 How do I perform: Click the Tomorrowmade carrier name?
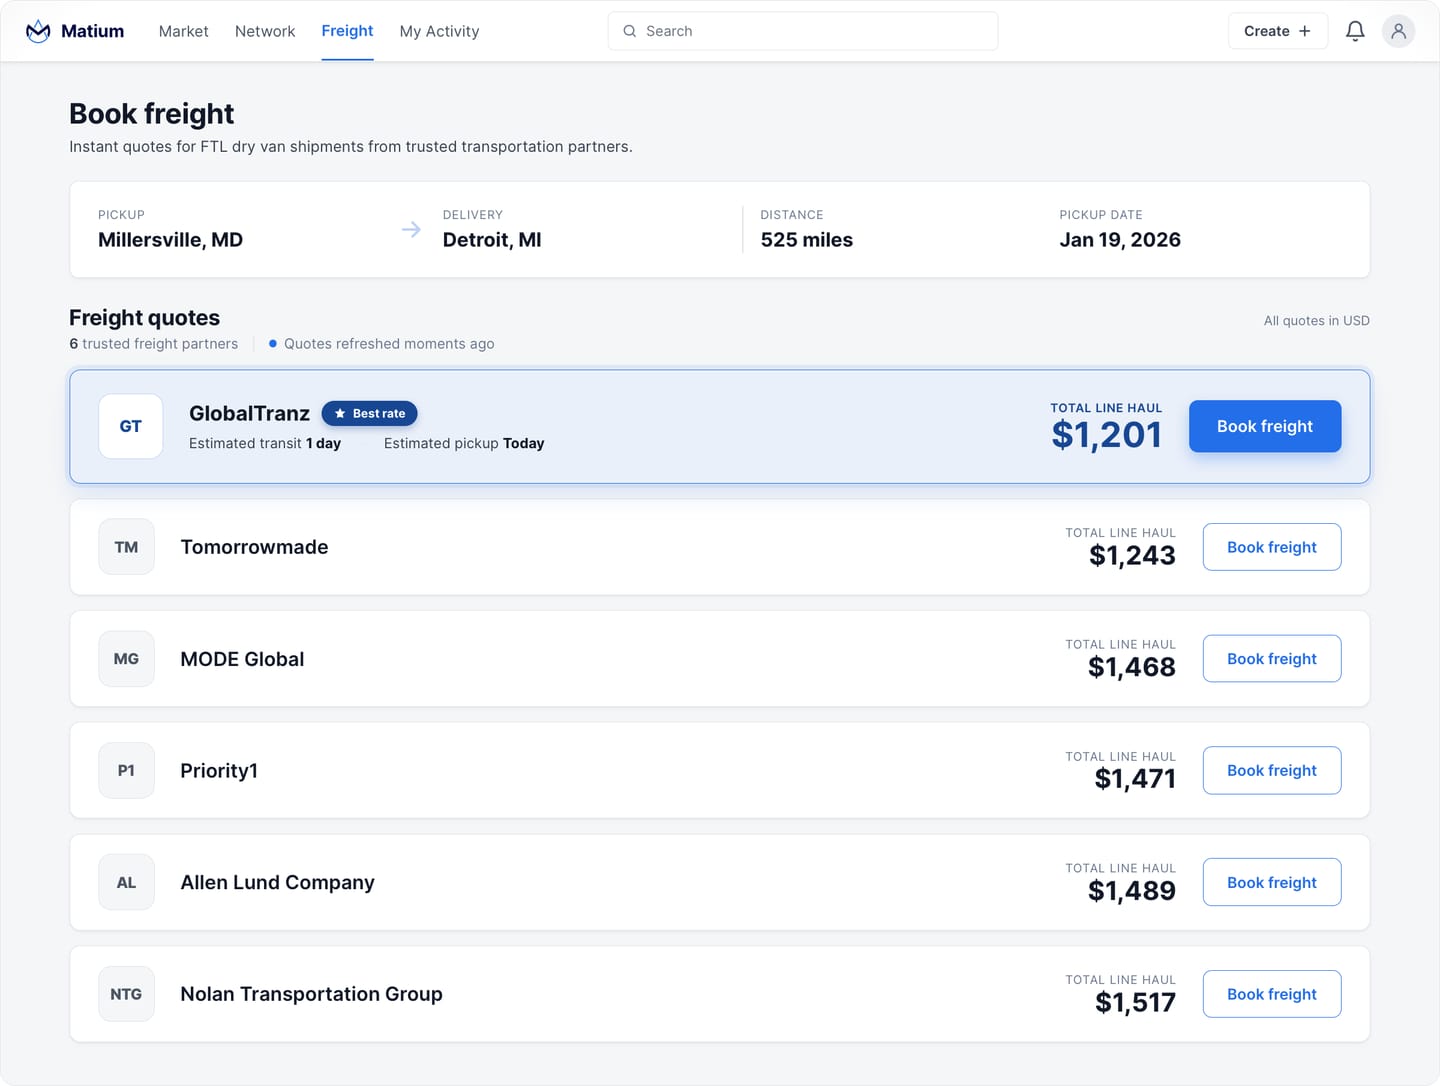[254, 547]
